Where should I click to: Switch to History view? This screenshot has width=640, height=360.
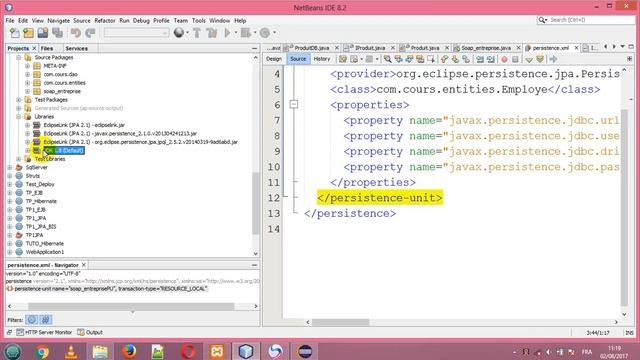tap(322, 59)
